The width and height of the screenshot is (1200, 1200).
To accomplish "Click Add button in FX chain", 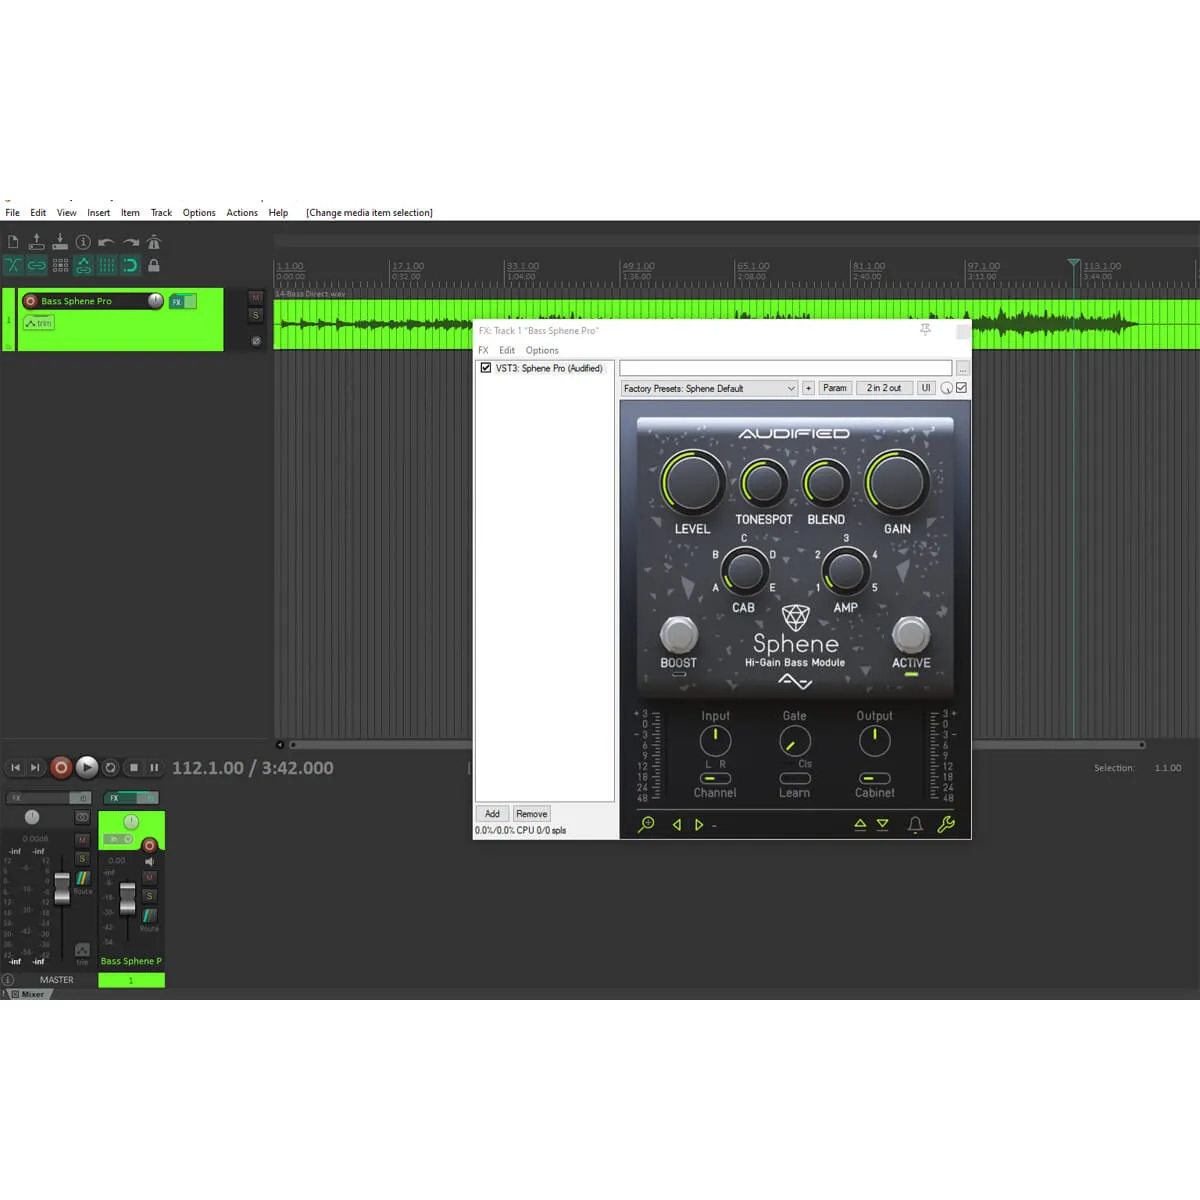I will coord(492,814).
